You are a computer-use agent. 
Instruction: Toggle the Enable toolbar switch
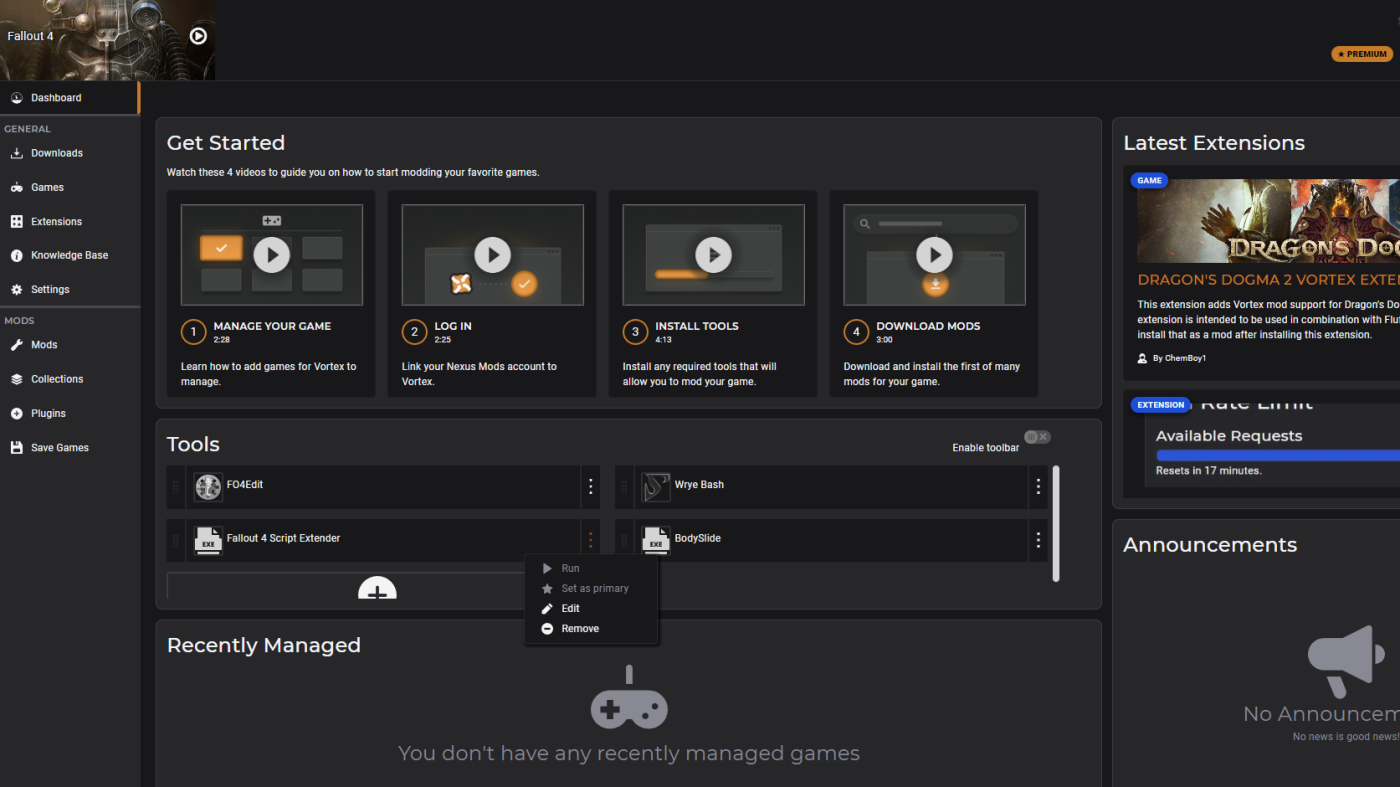(1037, 437)
